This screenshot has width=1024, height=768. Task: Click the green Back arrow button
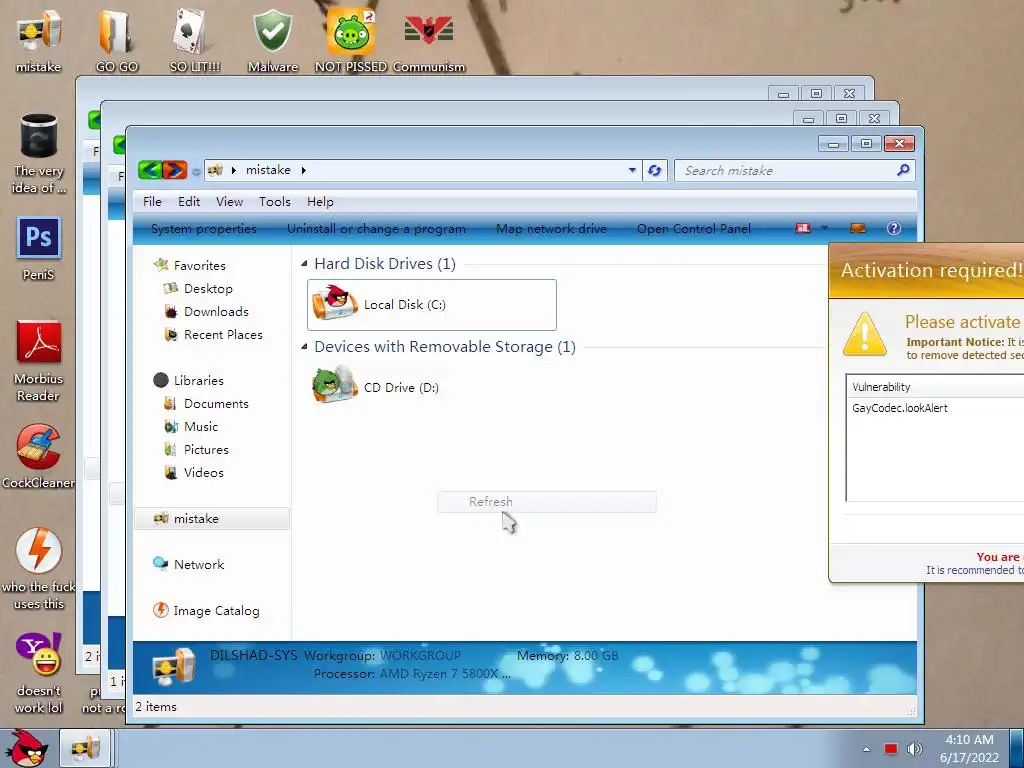coord(150,170)
